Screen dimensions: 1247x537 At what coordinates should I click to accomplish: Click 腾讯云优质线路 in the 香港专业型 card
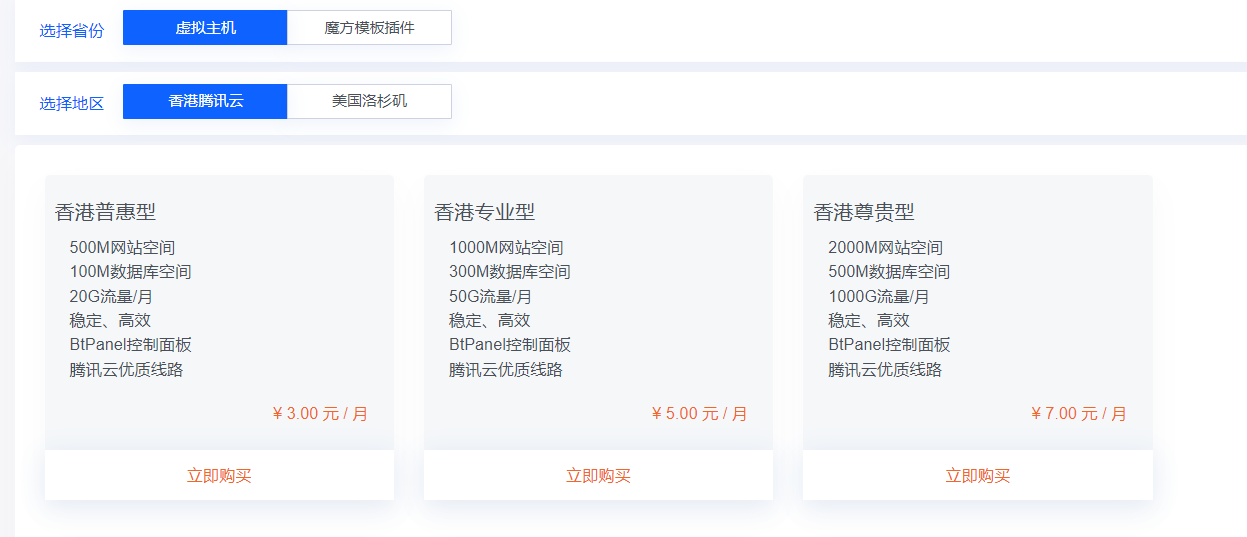click(x=506, y=370)
